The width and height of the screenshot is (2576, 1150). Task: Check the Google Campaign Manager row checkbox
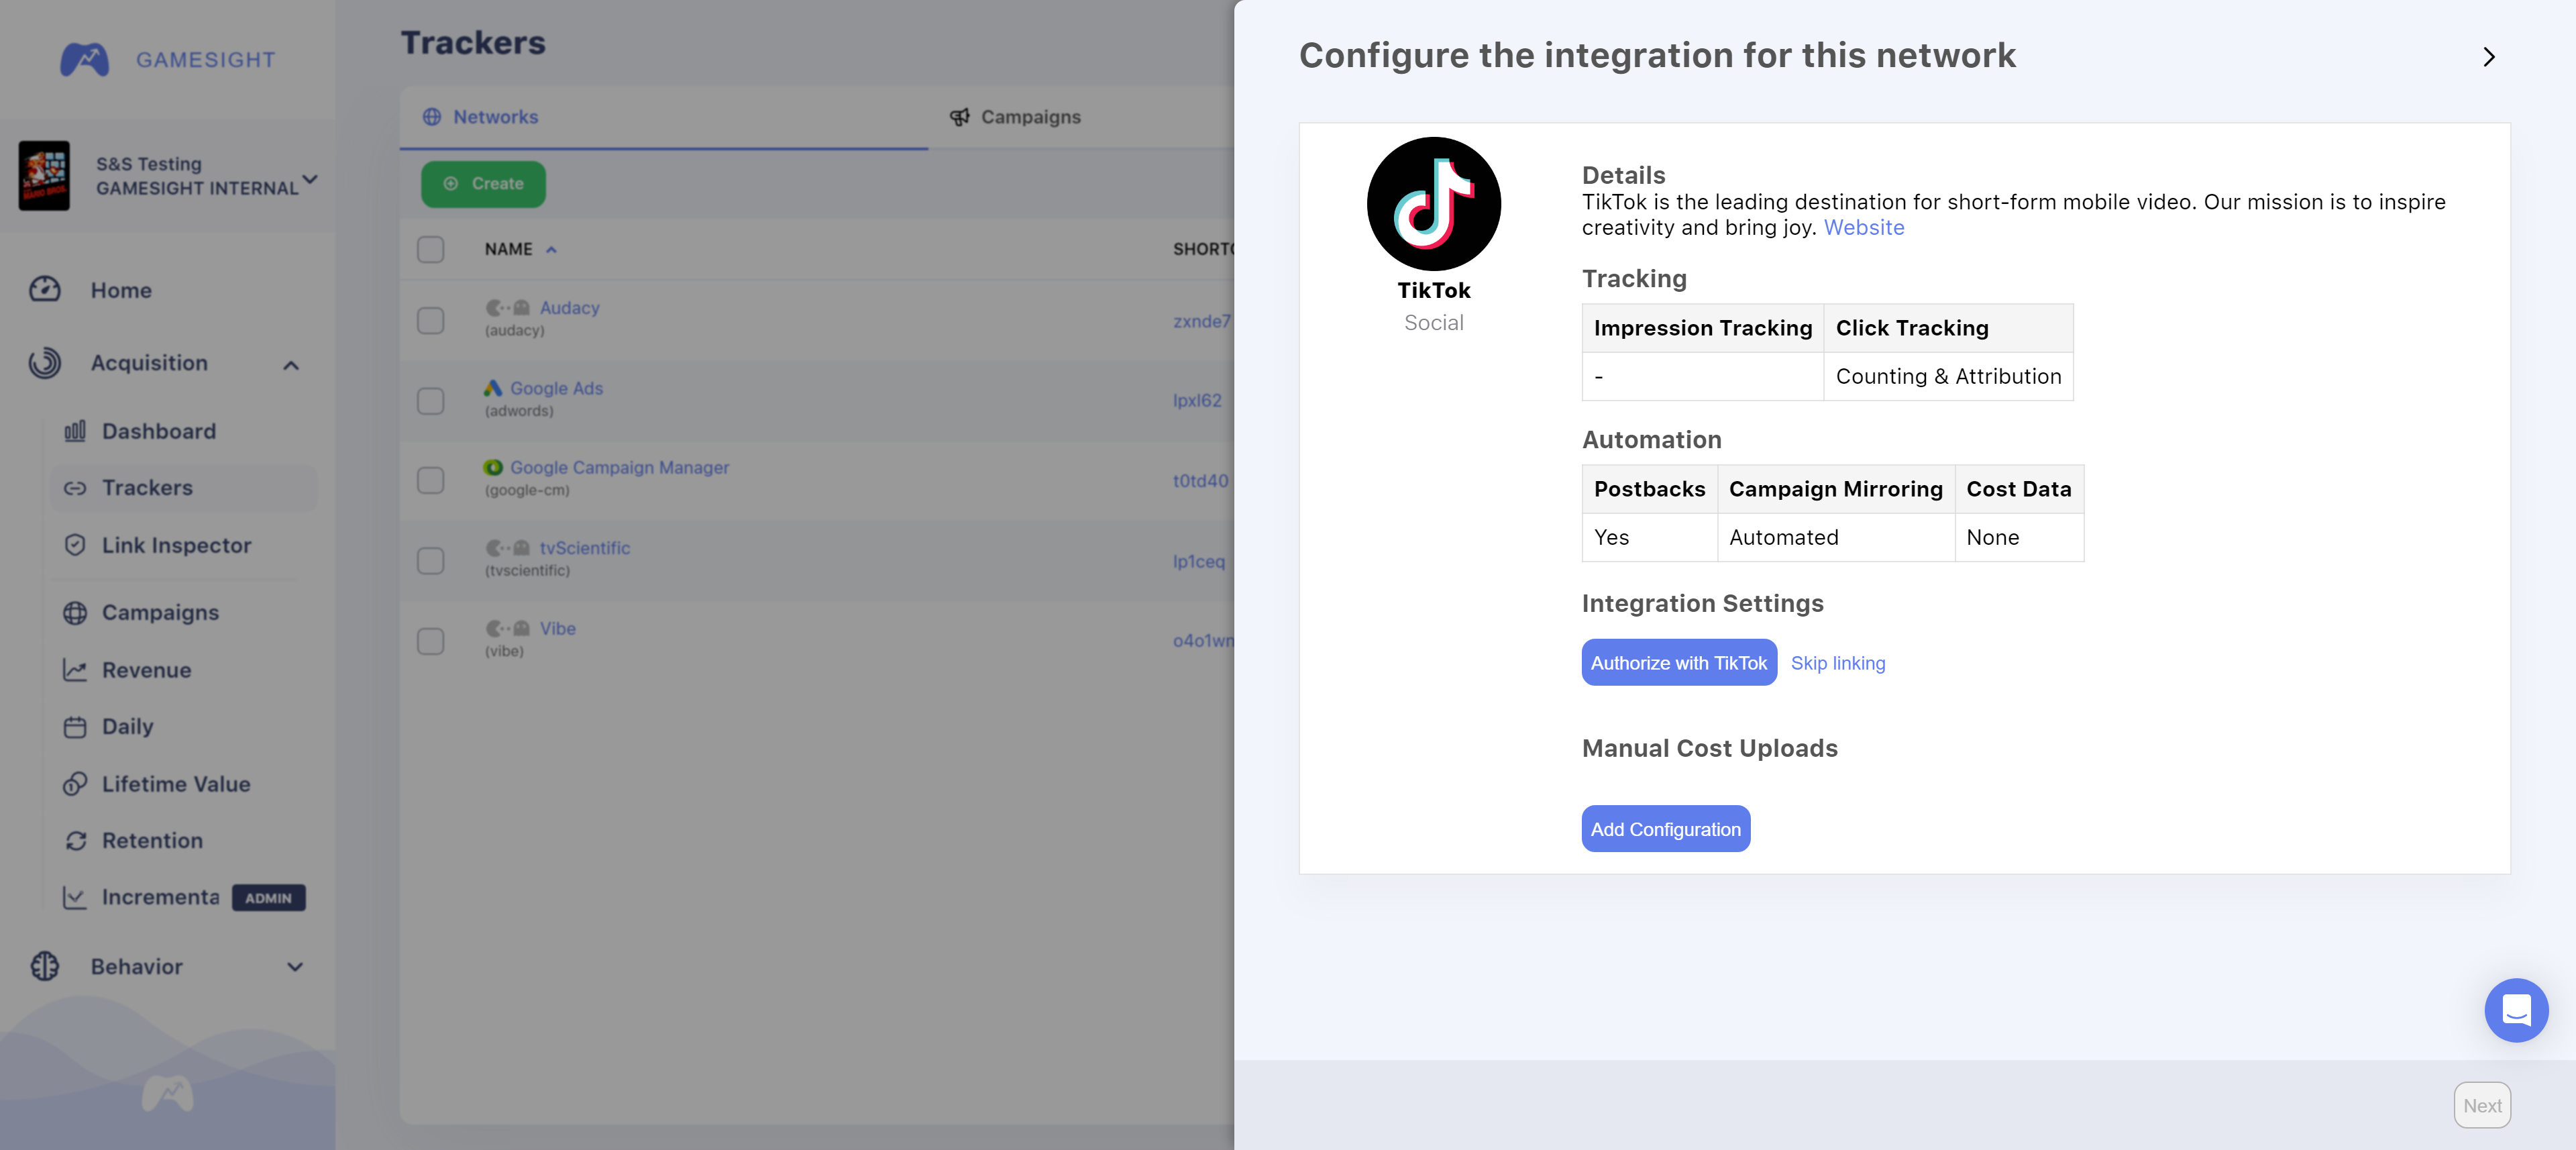[x=431, y=480]
